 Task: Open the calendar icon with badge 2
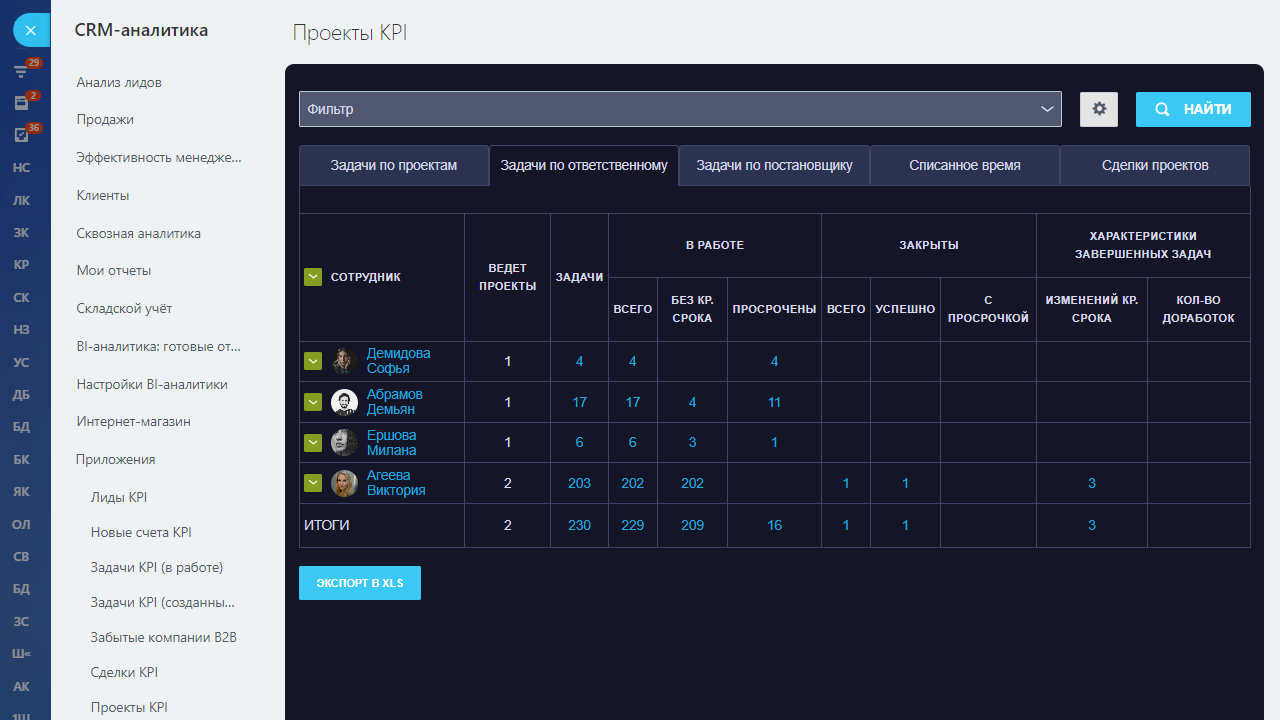point(22,102)
